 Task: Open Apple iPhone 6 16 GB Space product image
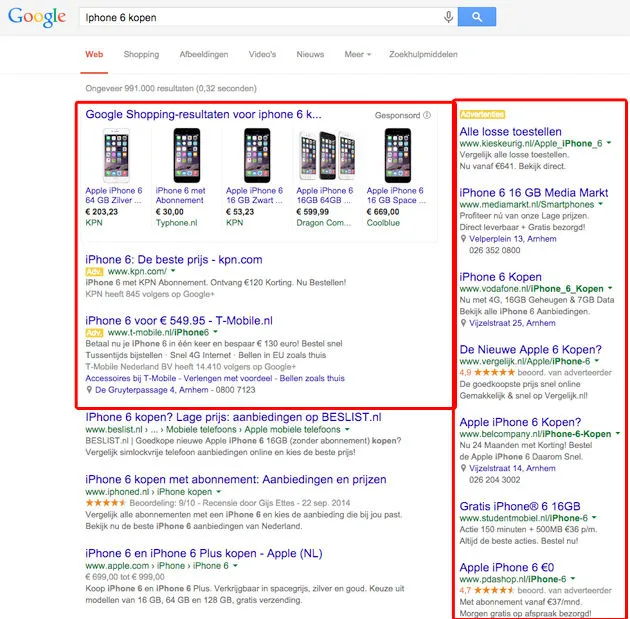pyautogui.click(x=398, y=155)
